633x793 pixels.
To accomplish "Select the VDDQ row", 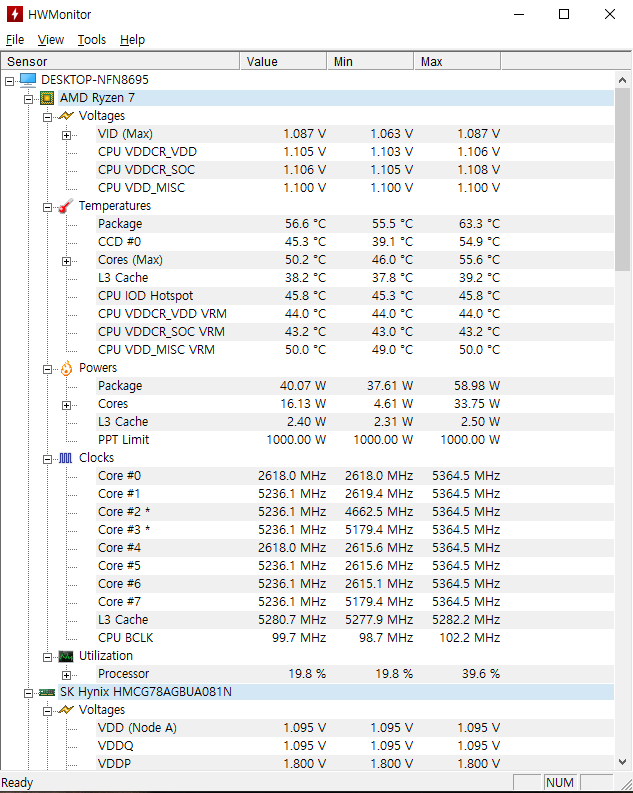I will tap(355, 746).
